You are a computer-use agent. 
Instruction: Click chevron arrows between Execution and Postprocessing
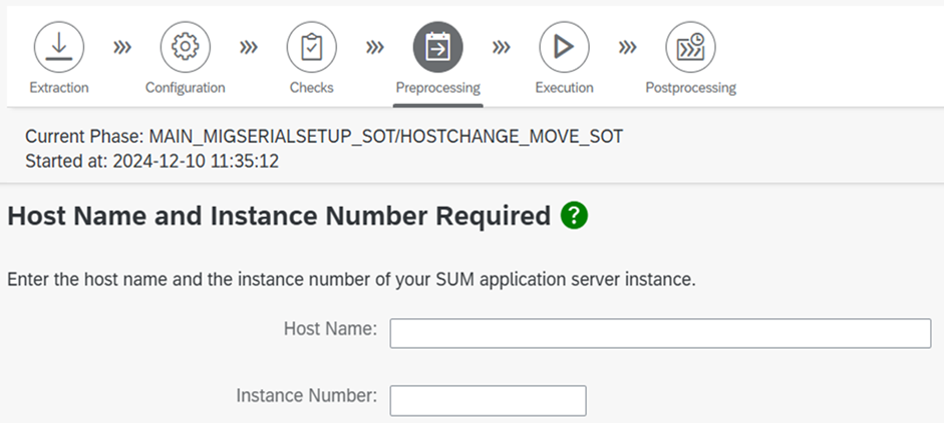(x=627, y=47)
